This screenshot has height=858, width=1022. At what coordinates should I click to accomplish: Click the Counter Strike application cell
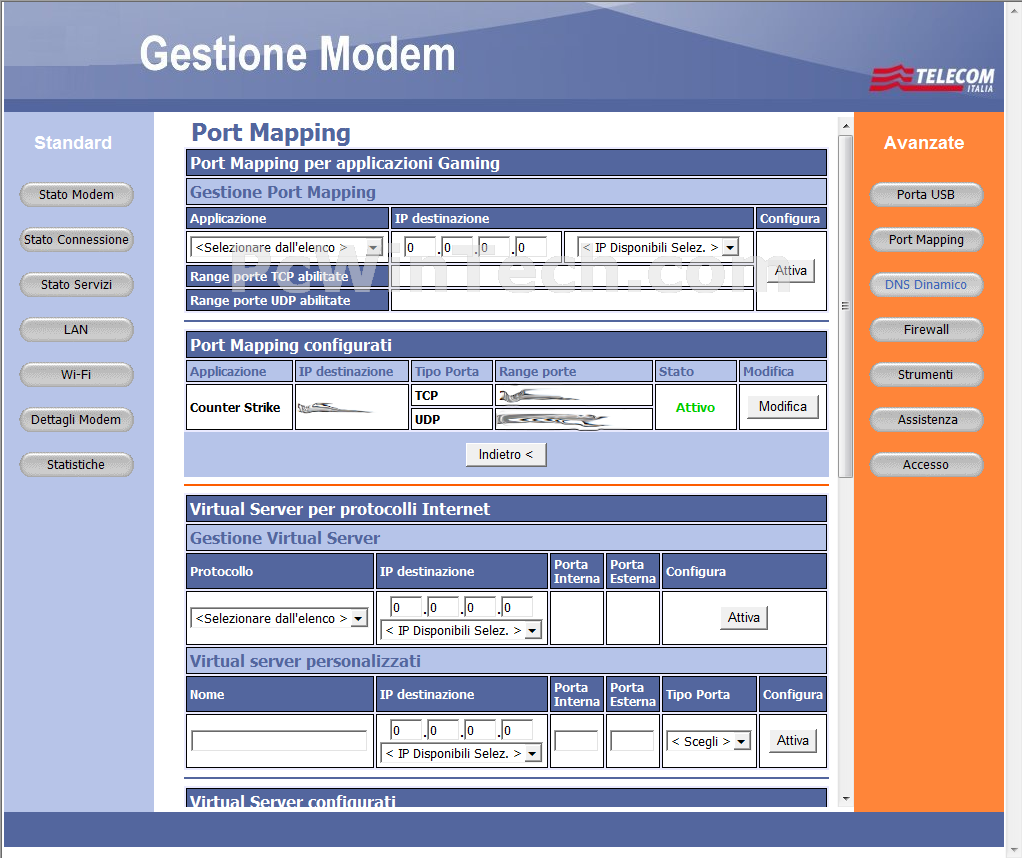tap(239, 407)
